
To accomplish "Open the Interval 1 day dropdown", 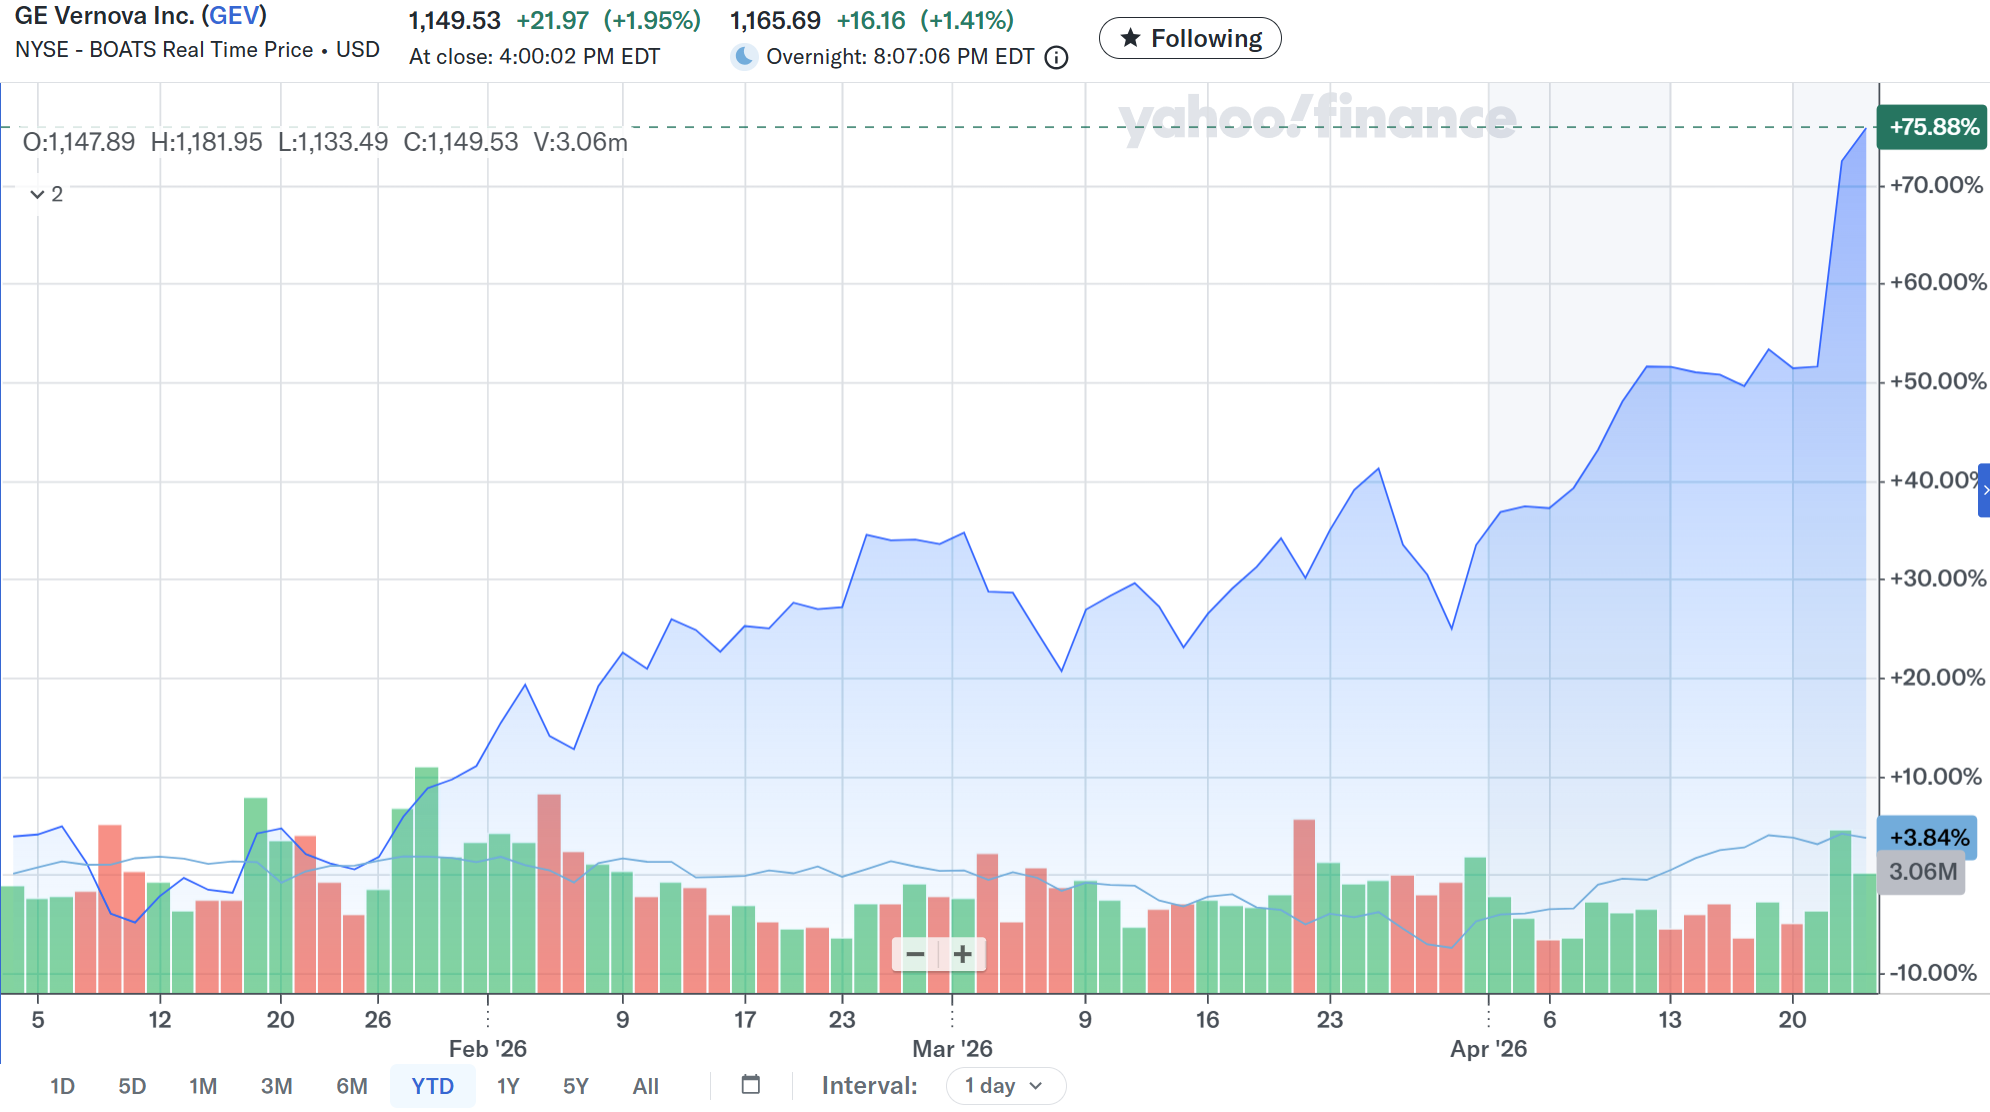I will tap(1005, 1085).
